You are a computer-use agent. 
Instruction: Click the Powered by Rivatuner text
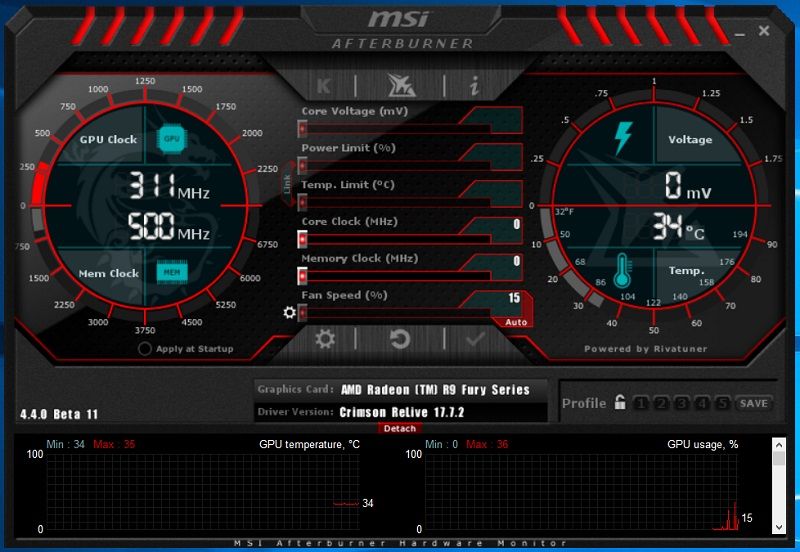pyautogui.click(x=645, y=349)
